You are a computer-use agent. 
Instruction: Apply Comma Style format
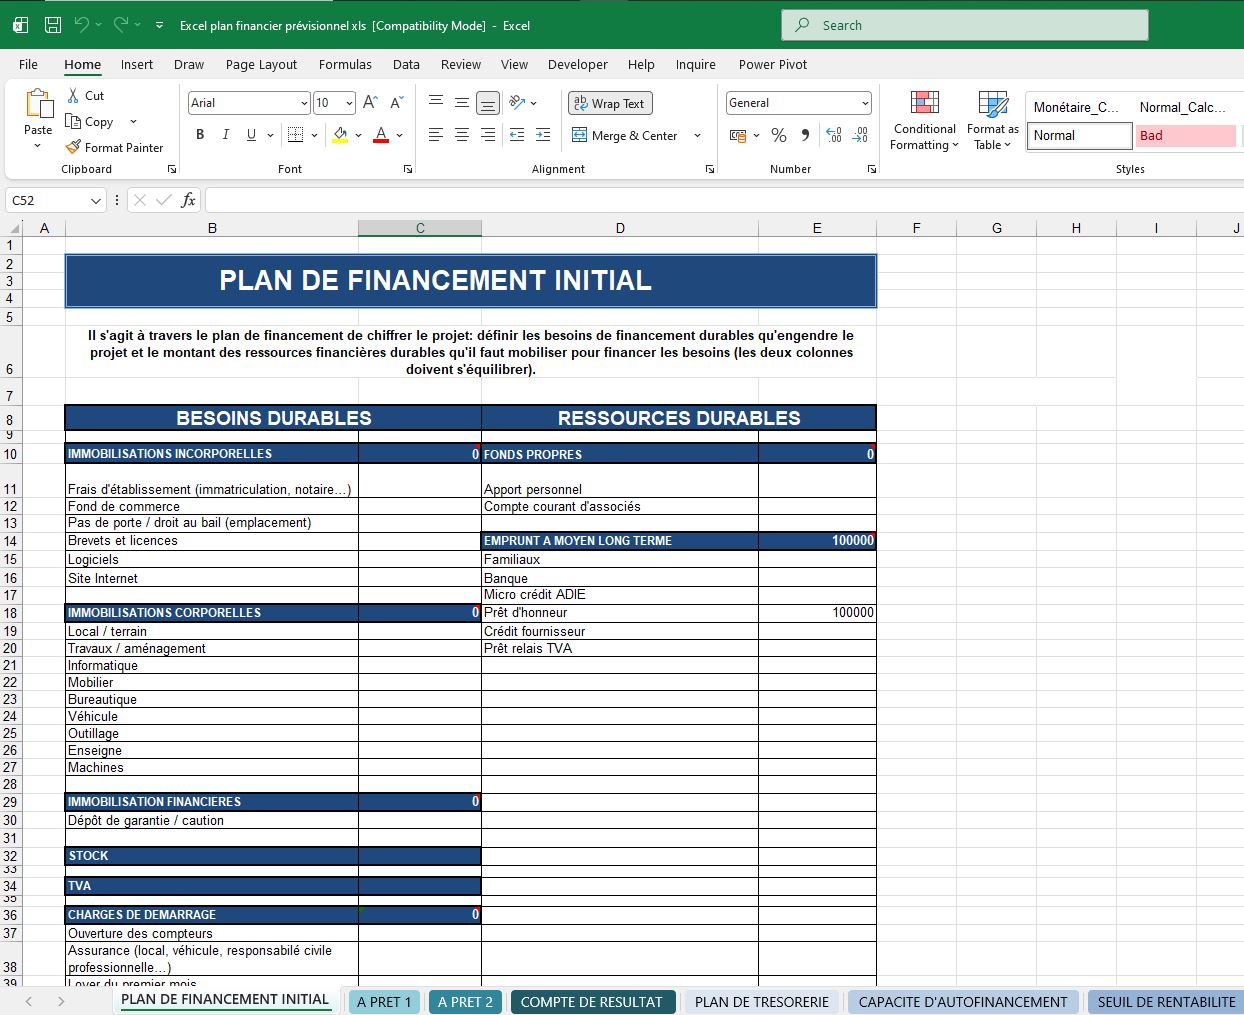coord(806,135)
